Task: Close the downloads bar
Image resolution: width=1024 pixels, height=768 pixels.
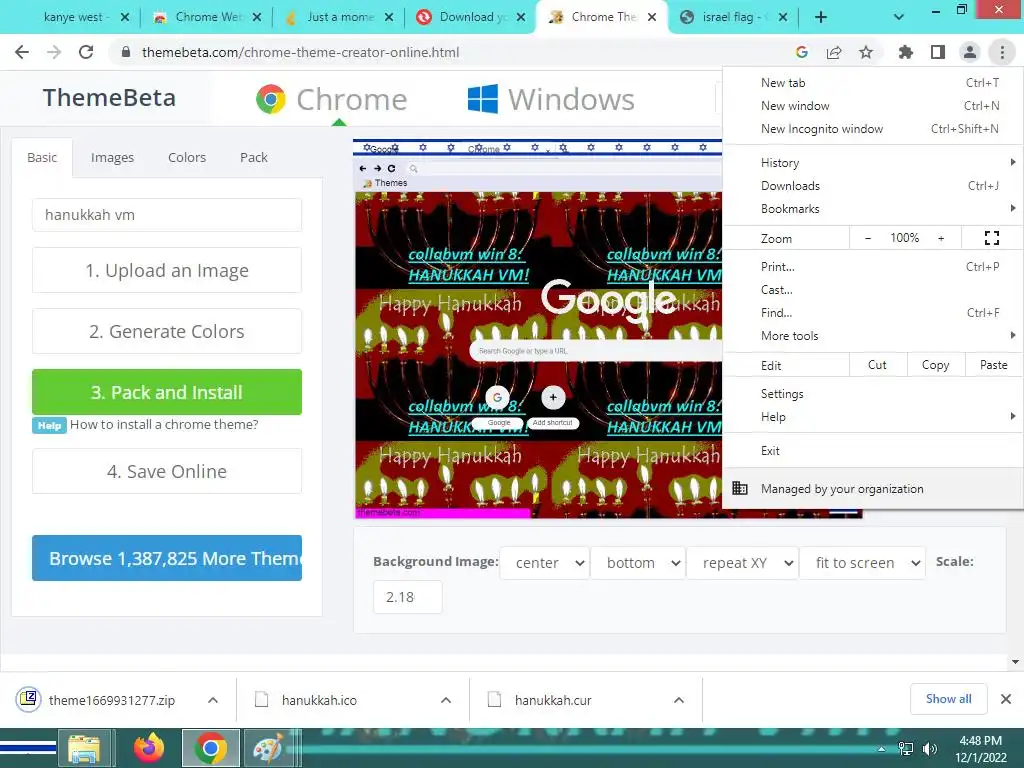Action: click(1006, 699)
